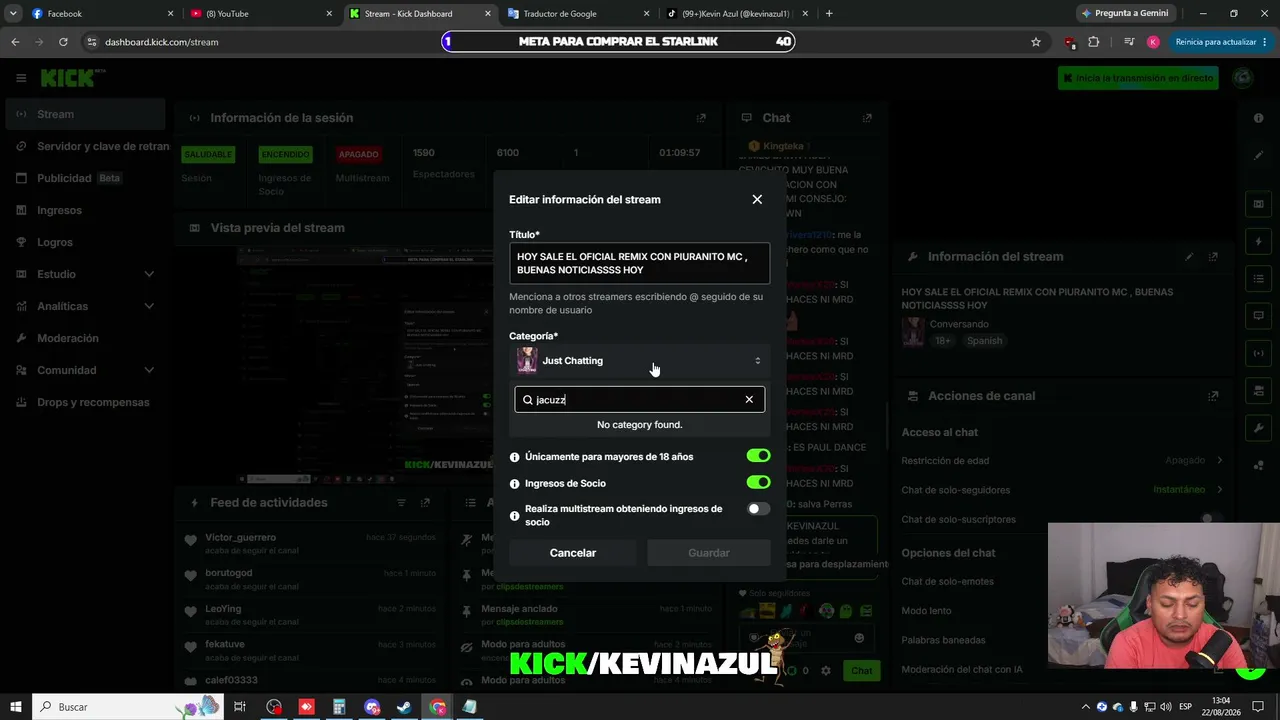
Task: Reload the page
Action: pyautogui.click(x=63, y=42)
